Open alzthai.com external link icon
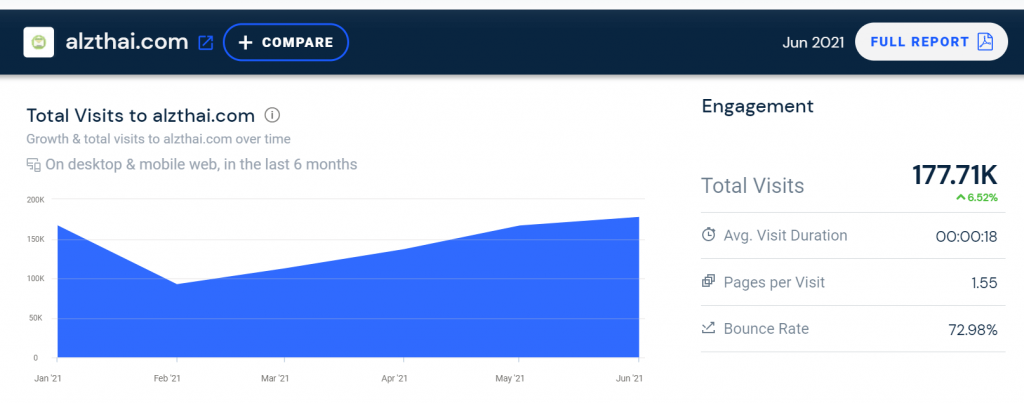Screen dimensions: 1024x403 [x=206, y=43]
